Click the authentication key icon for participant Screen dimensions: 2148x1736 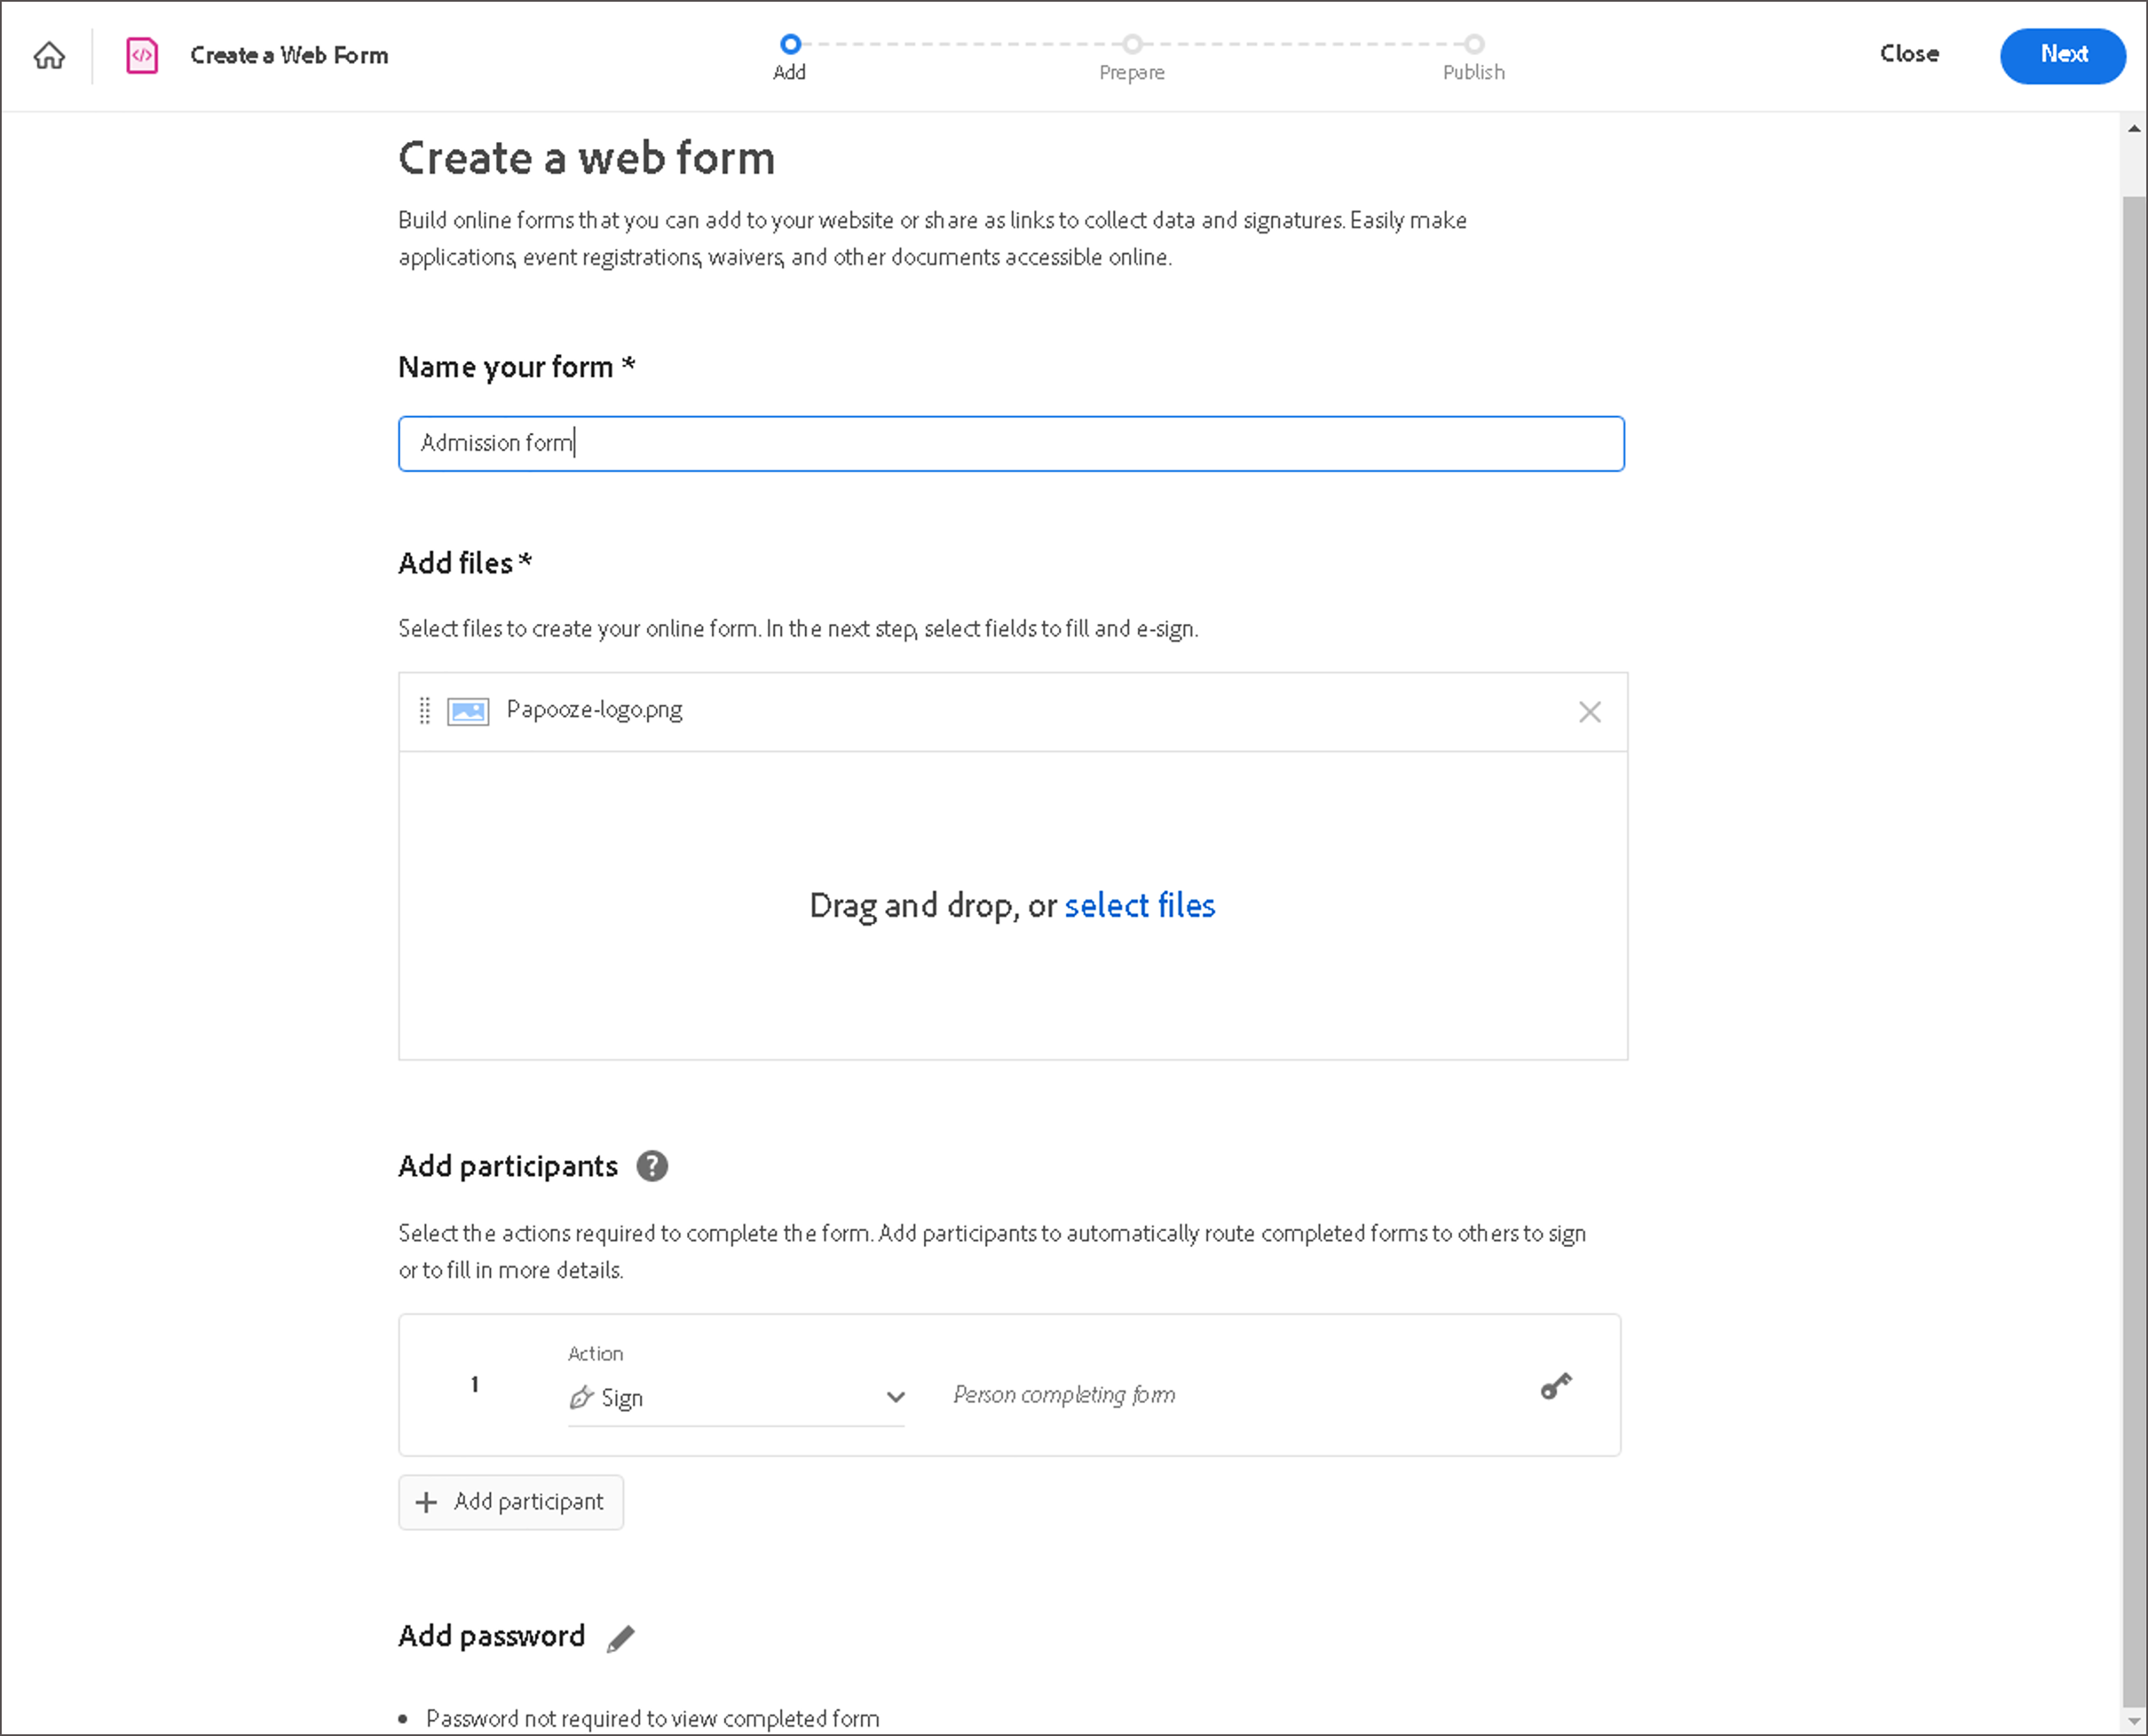[1555, 1386]
